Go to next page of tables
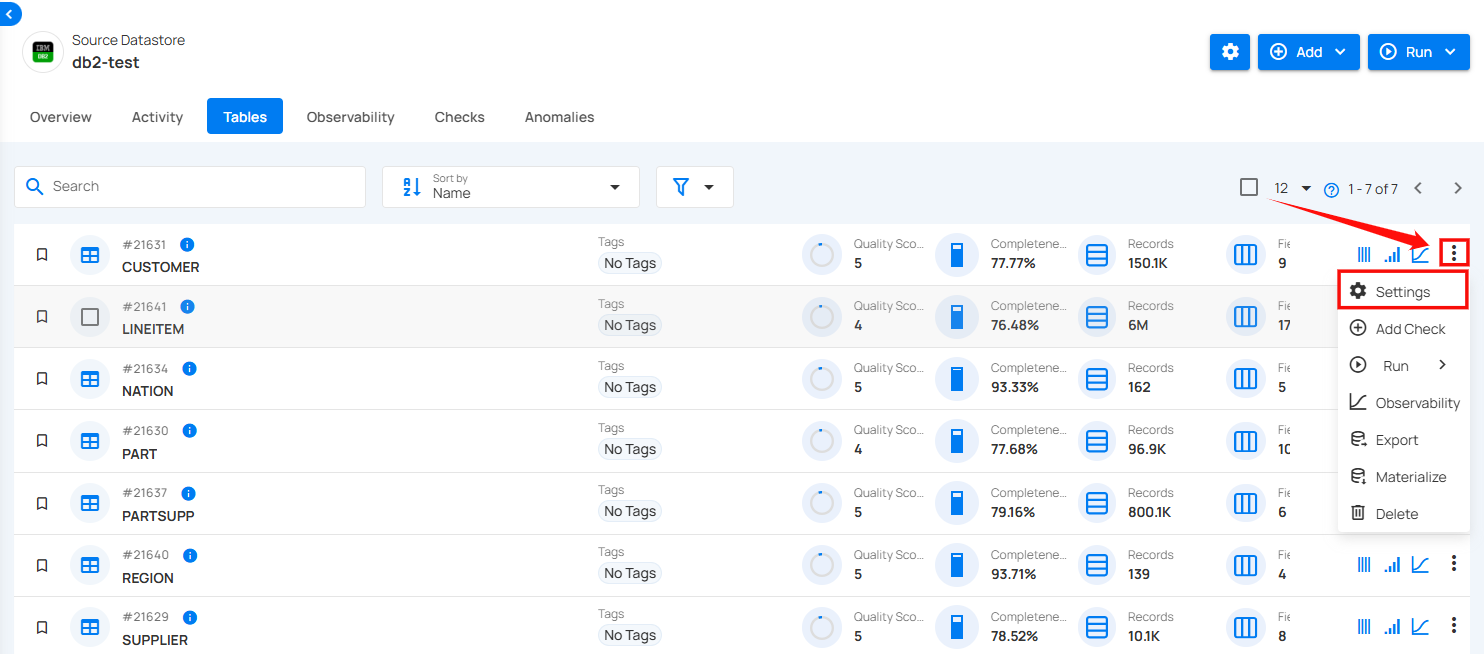 (x=1457, y=188)
